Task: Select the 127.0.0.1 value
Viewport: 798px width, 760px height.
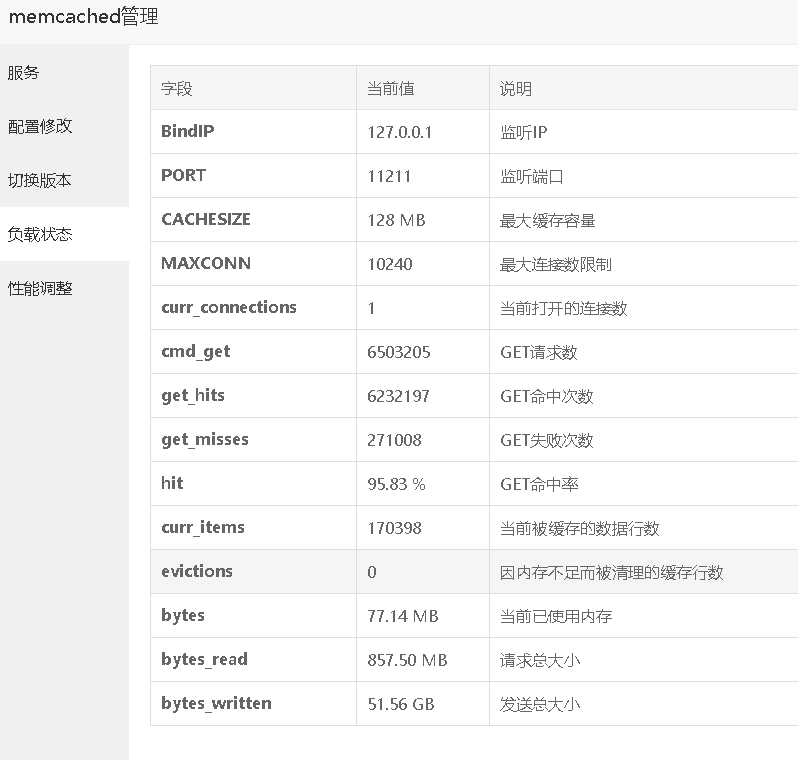Action: coord(400,132)
